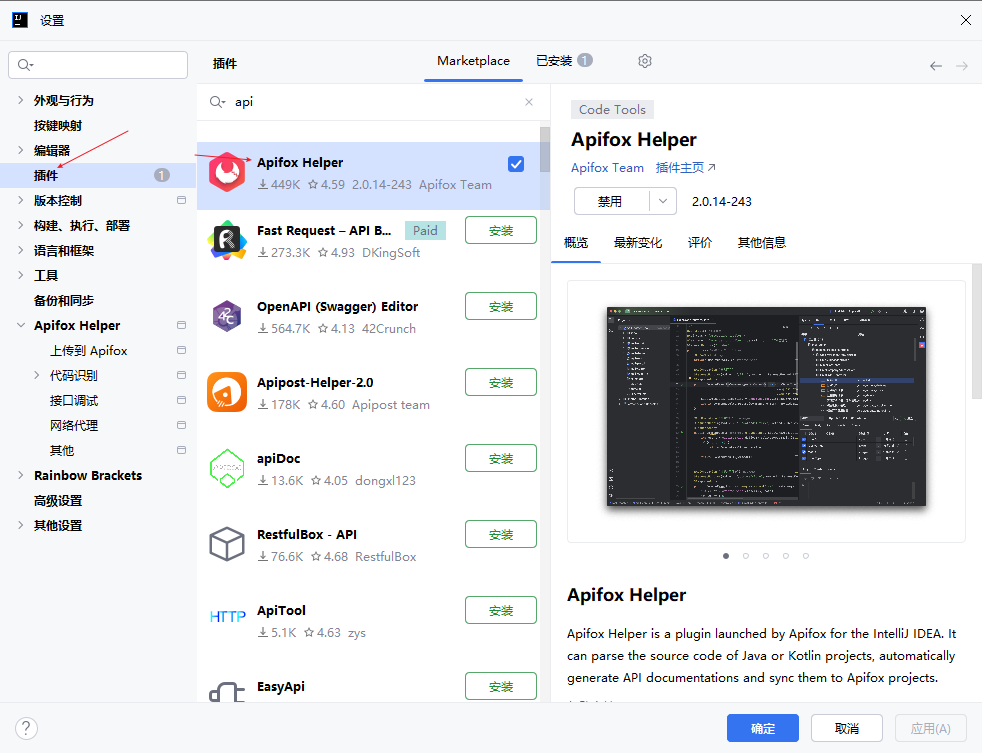Click project-level icon next to 接口调试

182,400
